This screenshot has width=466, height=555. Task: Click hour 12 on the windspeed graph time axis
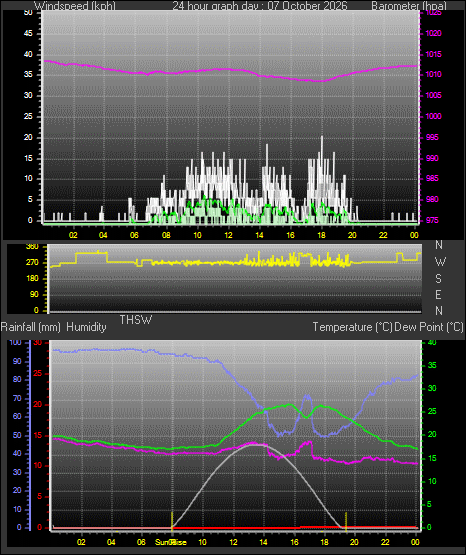228,235
